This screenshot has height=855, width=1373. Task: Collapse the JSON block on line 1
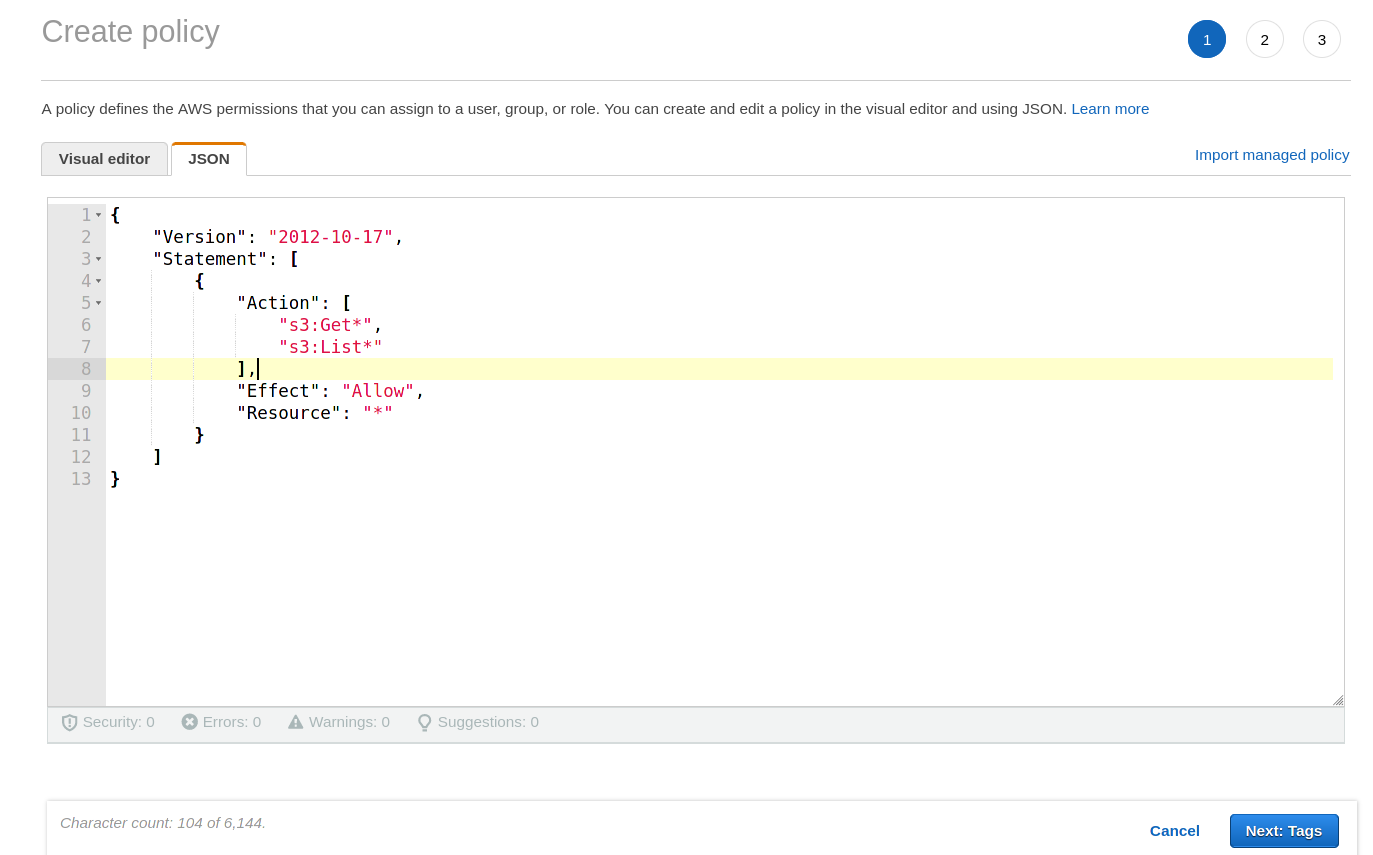coord(98,214)
